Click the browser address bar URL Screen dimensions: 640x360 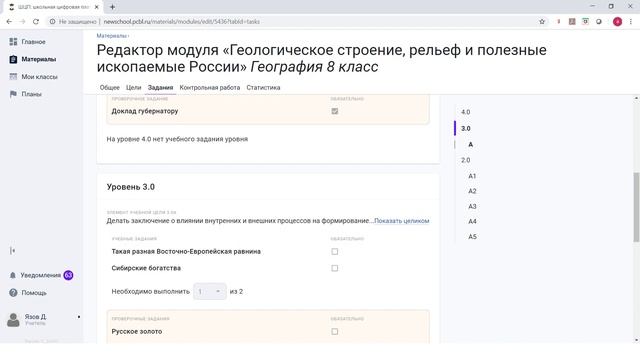click(x=182, y=22)
